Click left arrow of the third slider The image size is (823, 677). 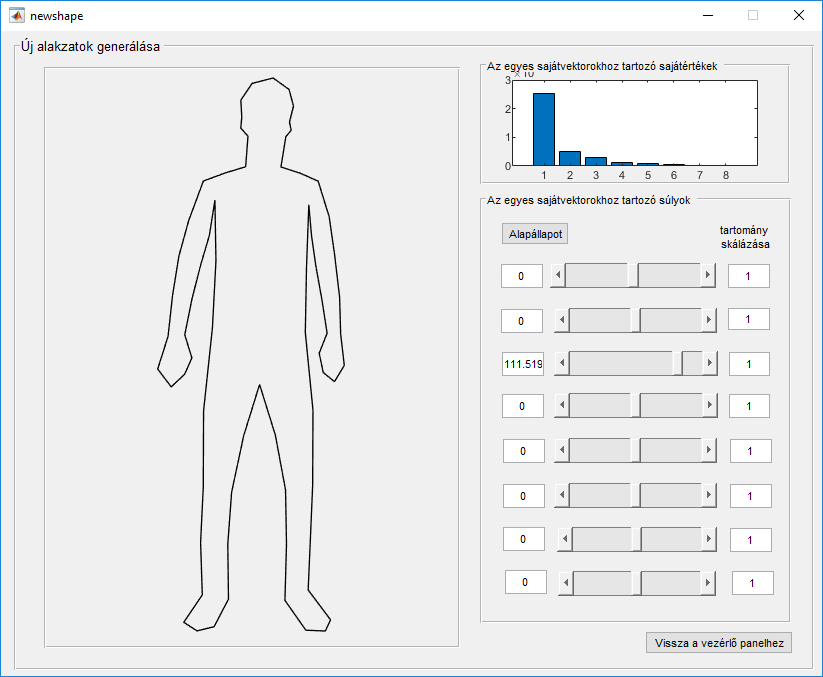(561, 364)
